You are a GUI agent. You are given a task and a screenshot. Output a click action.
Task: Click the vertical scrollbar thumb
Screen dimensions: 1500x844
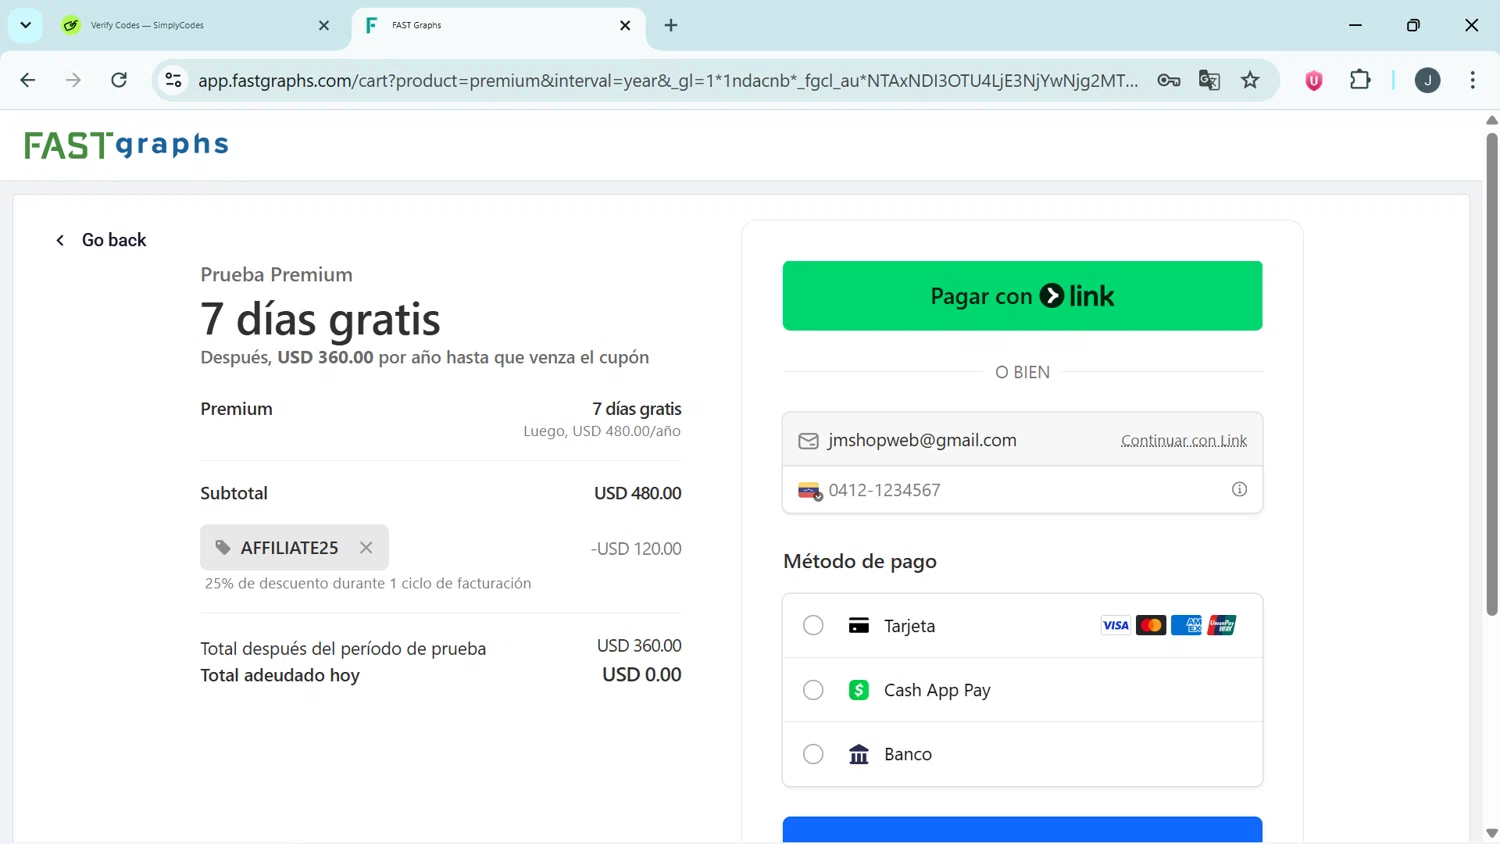click(x=1491, y=374)
